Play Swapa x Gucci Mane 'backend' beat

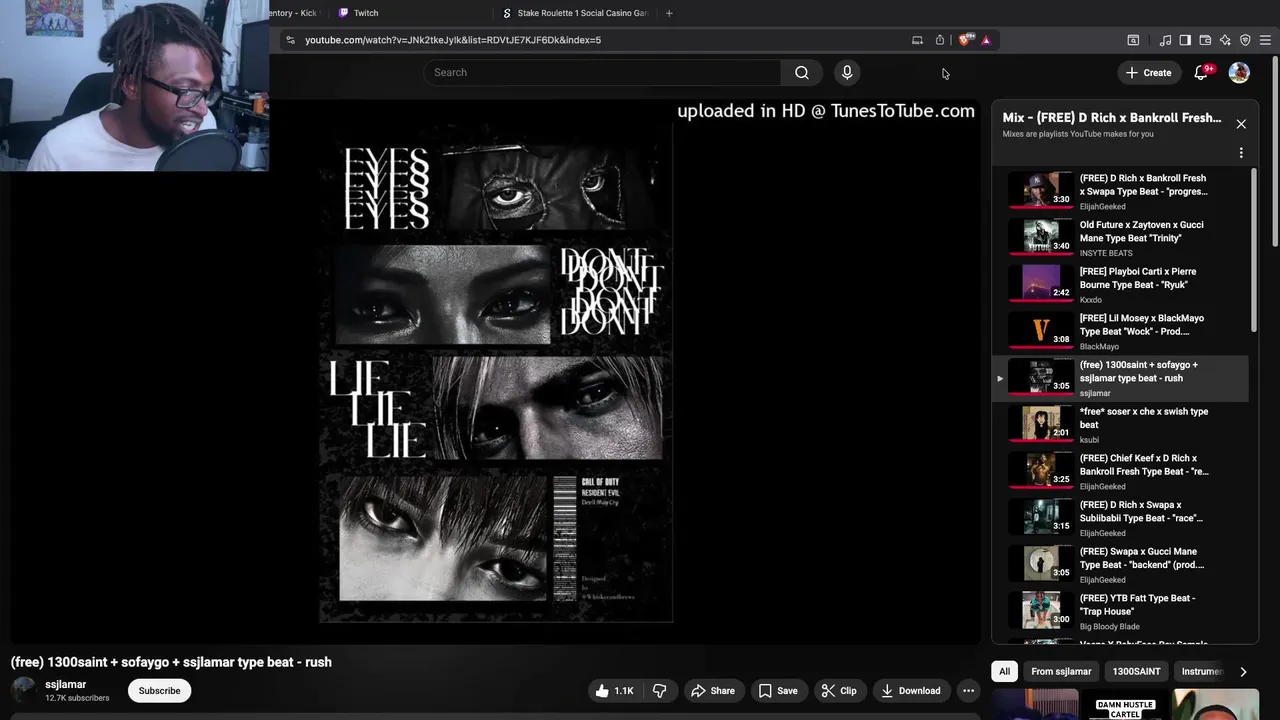(1120, 565)
